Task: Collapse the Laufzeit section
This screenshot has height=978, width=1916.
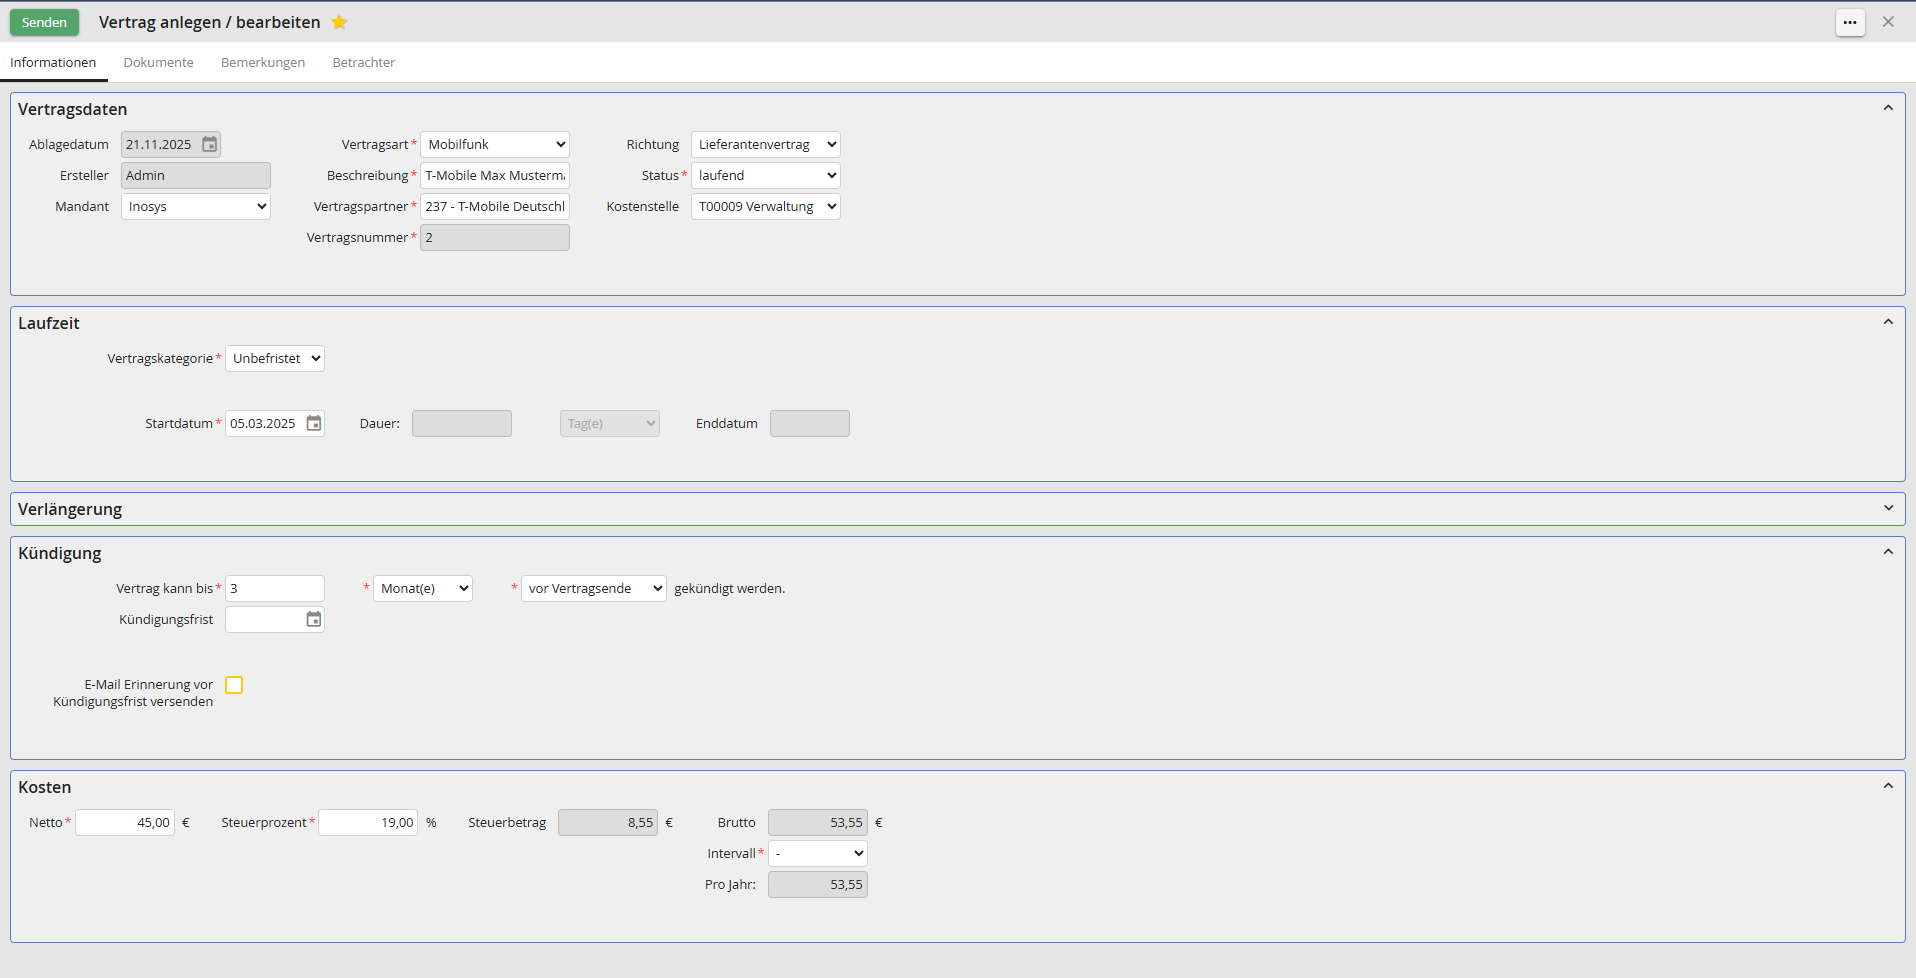Action: pyautogui.click(x=1887, y=322)
